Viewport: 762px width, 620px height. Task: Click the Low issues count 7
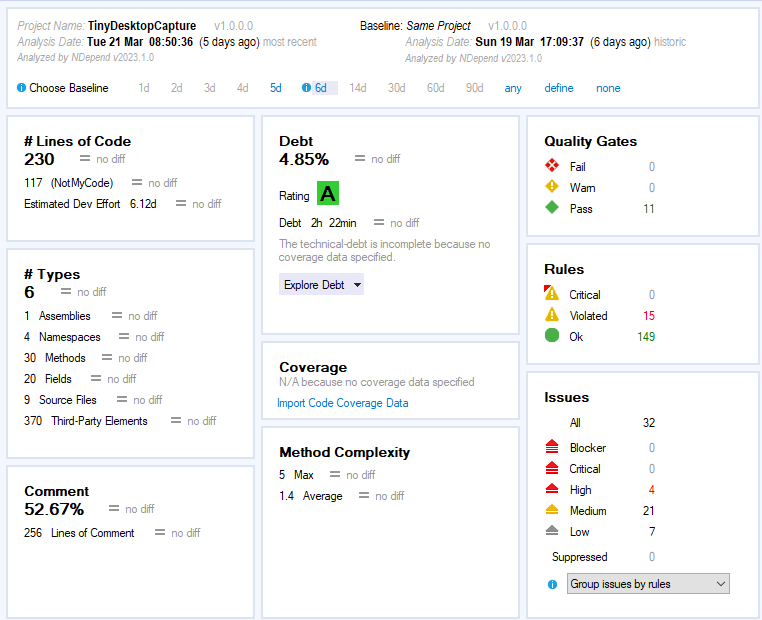tap(652, 532)
